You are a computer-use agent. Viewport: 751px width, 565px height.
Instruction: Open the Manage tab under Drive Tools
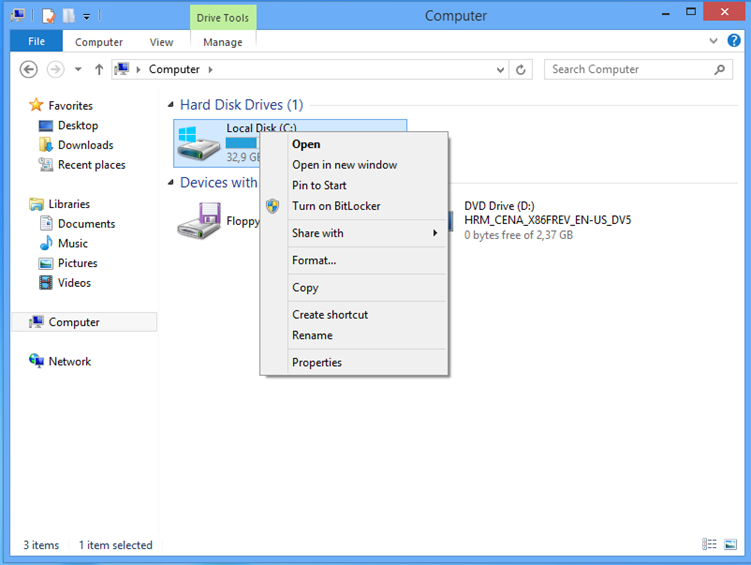point(223,42)
